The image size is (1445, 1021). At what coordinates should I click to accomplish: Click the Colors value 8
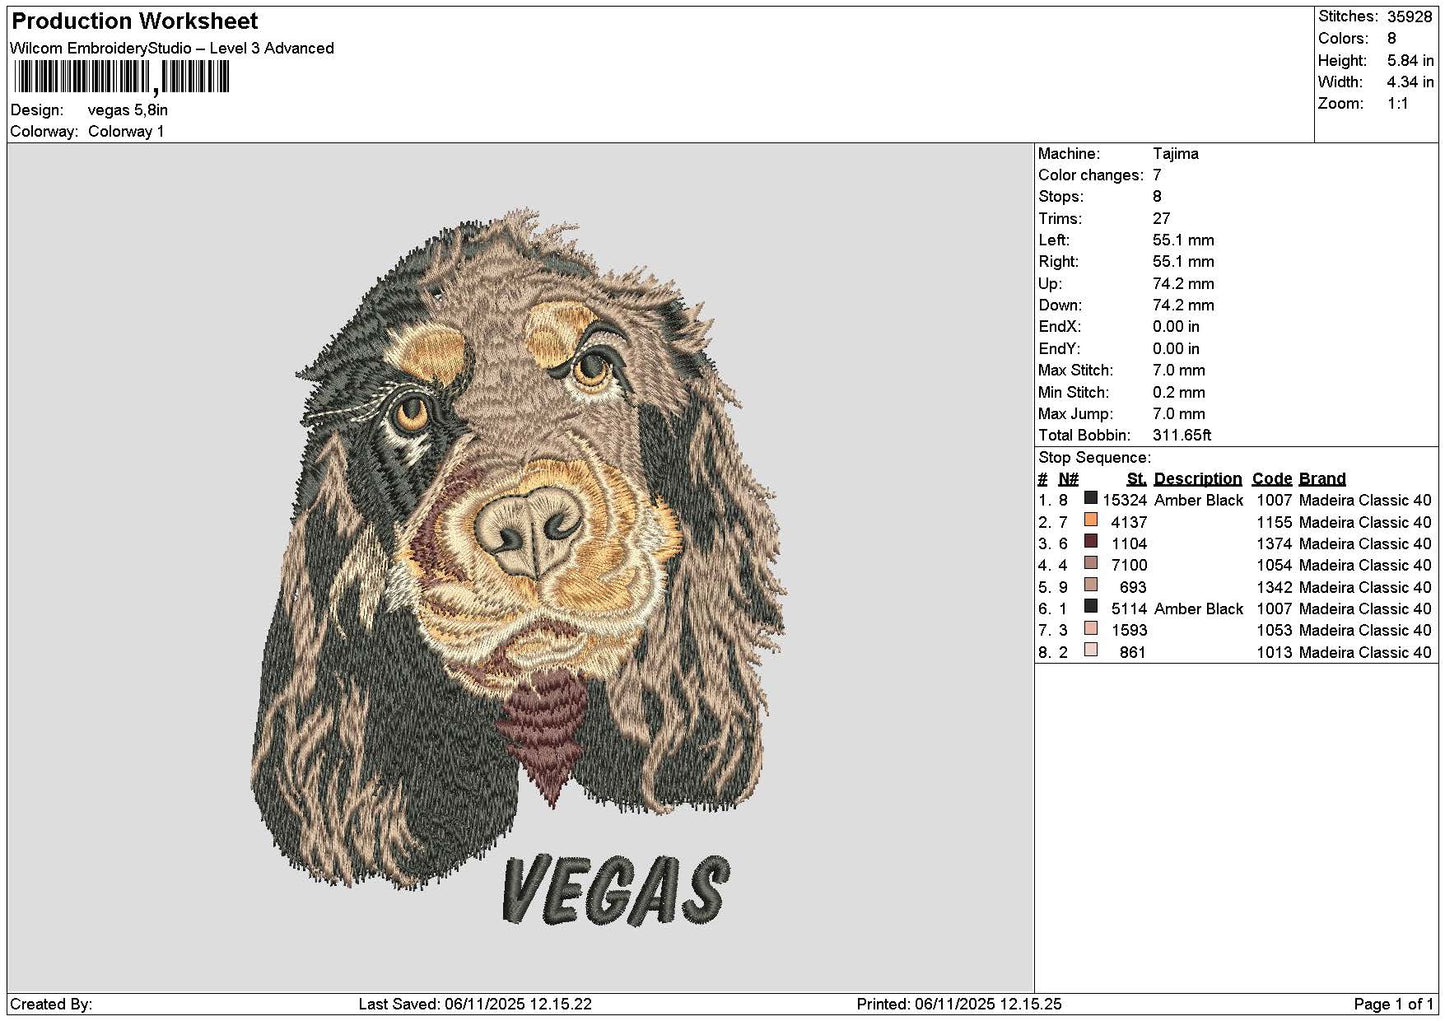coord(1392,38)
